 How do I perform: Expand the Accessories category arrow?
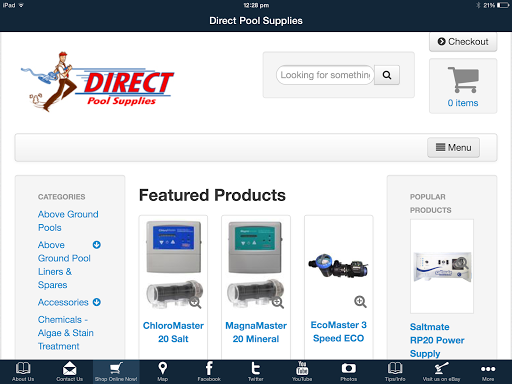97,302
